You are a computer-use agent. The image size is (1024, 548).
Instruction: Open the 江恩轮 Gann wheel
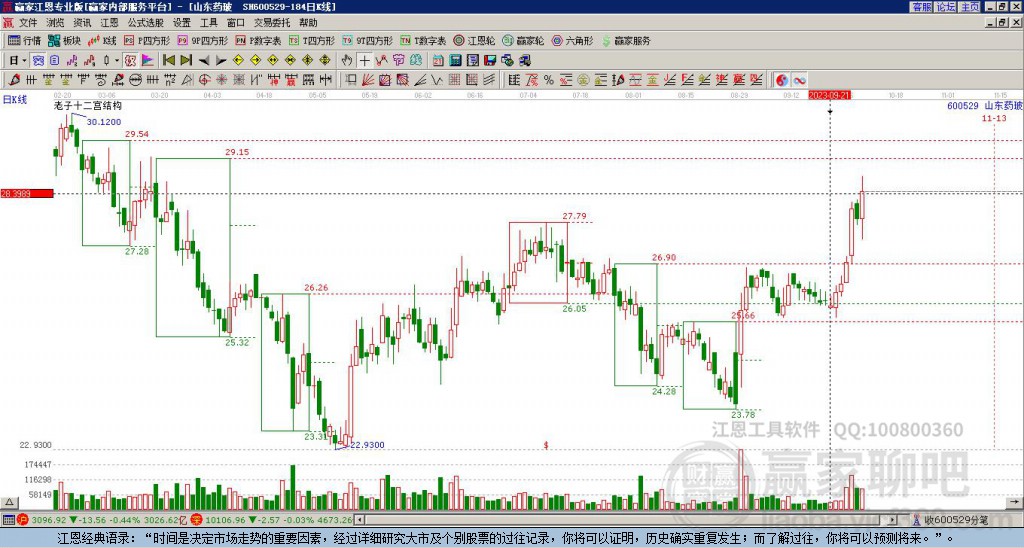(x=474, y=40)
